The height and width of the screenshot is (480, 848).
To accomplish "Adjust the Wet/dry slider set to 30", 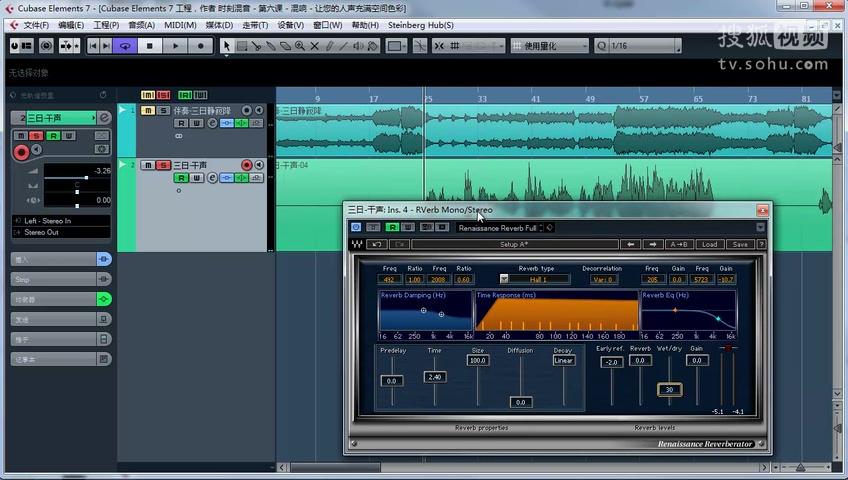I will (670, 389).
